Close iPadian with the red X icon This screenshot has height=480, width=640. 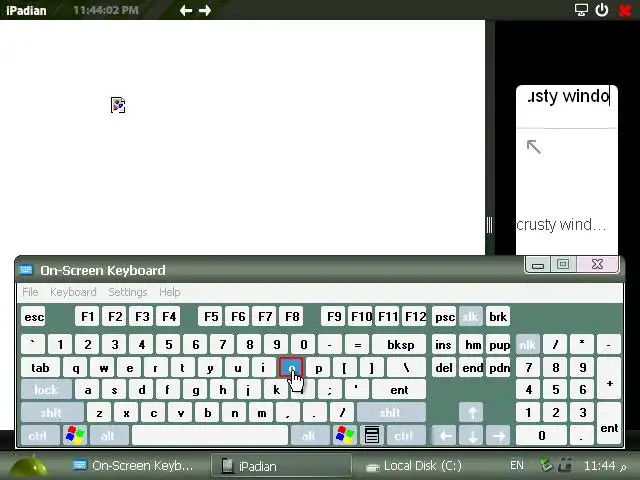click(625, 10)
